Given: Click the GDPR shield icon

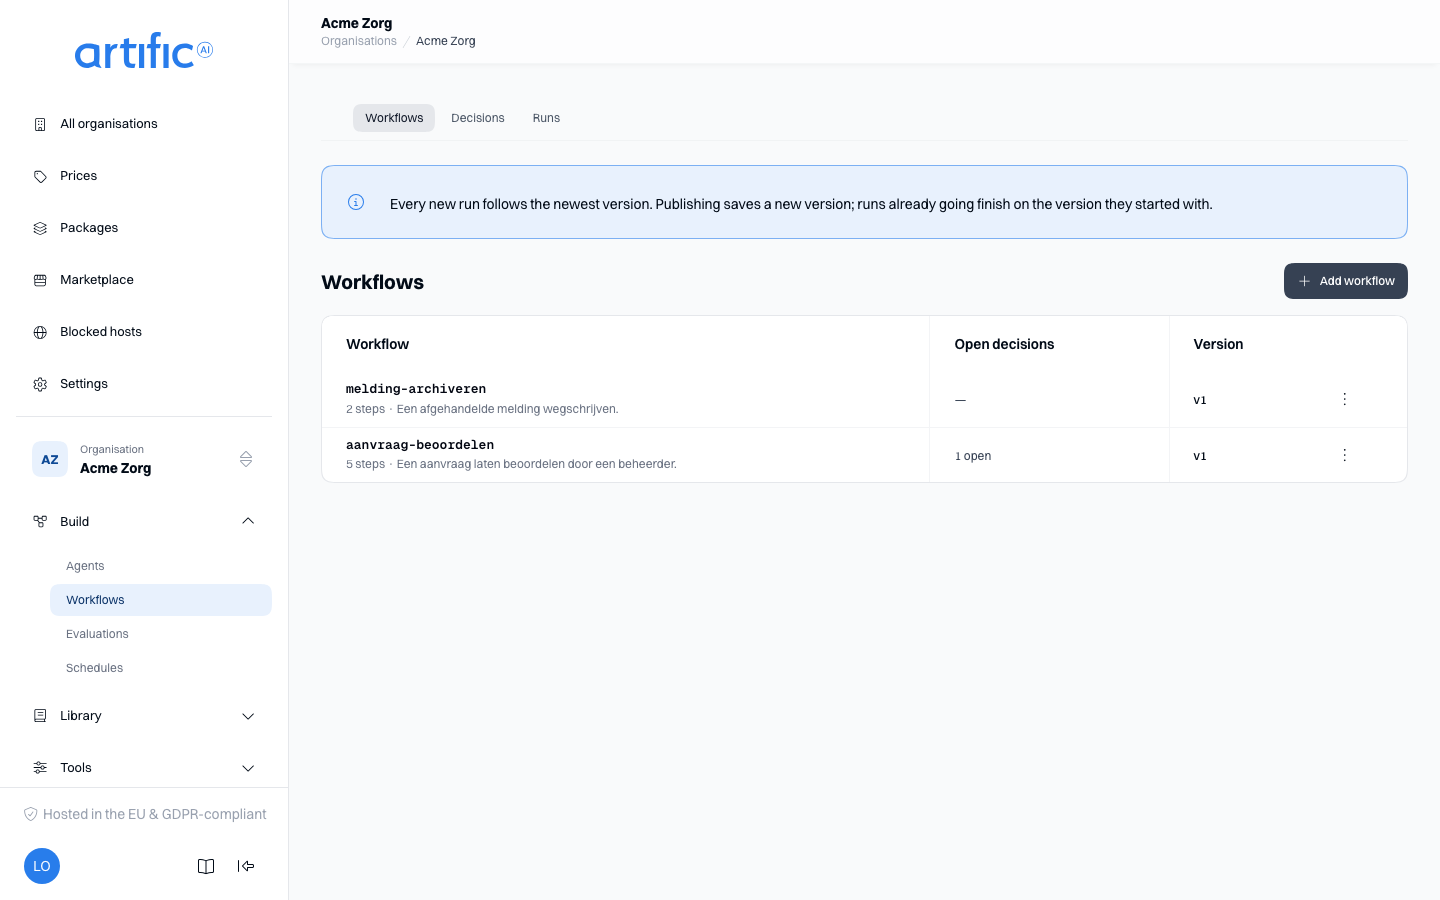Looking at the screenshot, I should coord(31,814).
